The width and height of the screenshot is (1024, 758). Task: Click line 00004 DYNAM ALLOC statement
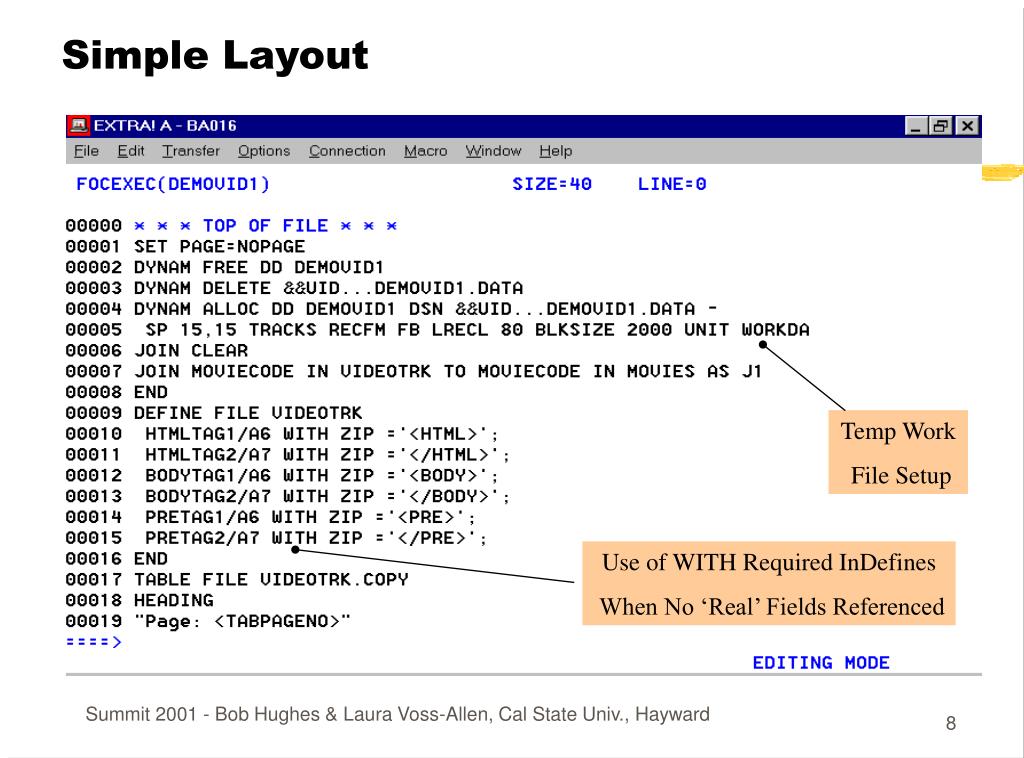coord(391,309)
